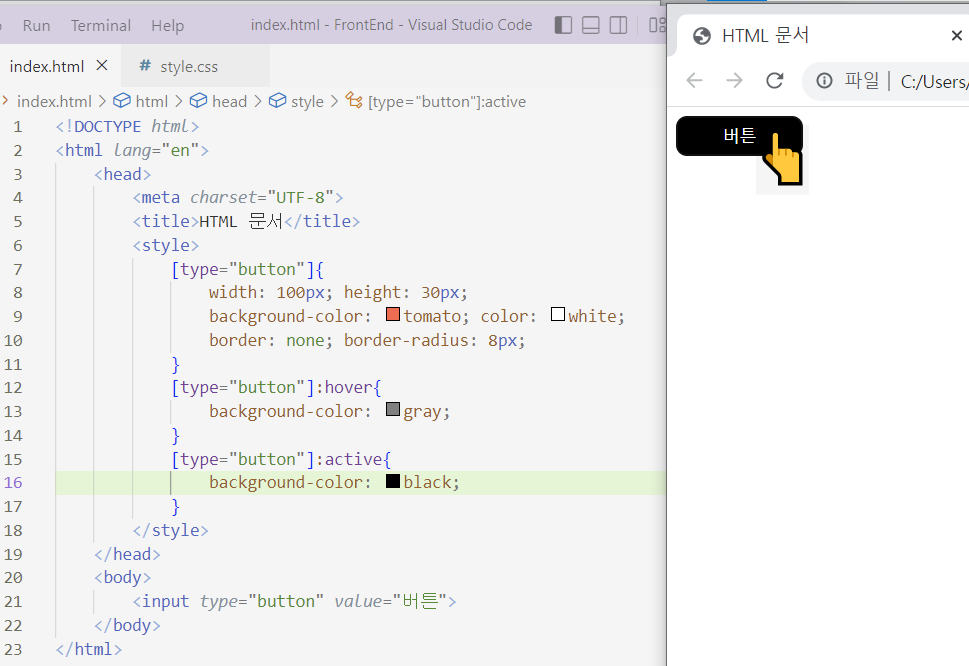
Task: Click the CSS hash icon on style.css tab
Action: pyautogui.click(x=145, y=65)
